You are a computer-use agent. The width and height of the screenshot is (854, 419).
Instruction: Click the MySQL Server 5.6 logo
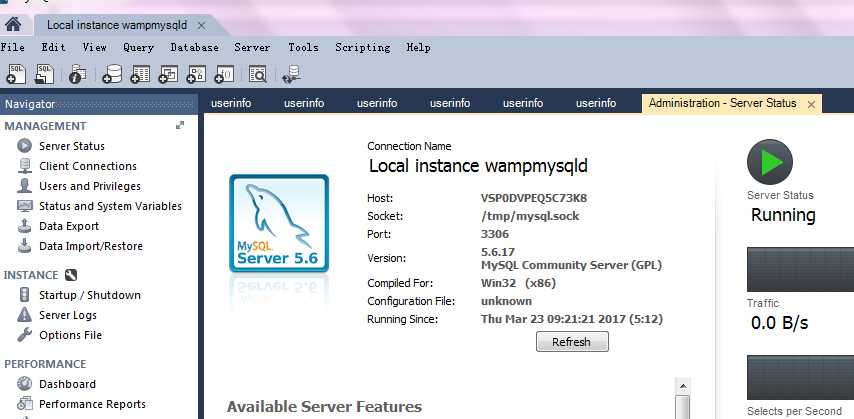(279, 223)
